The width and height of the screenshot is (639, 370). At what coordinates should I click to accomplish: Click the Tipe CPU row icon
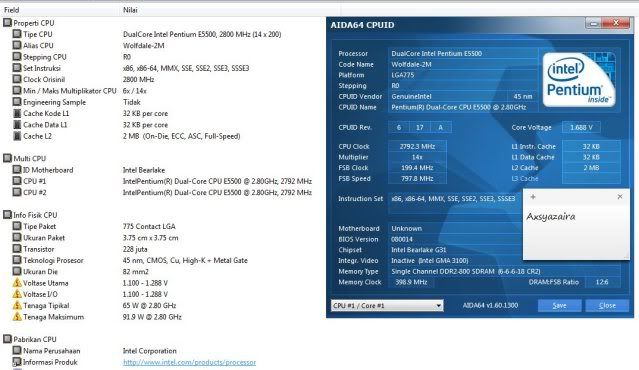point(17,34)
